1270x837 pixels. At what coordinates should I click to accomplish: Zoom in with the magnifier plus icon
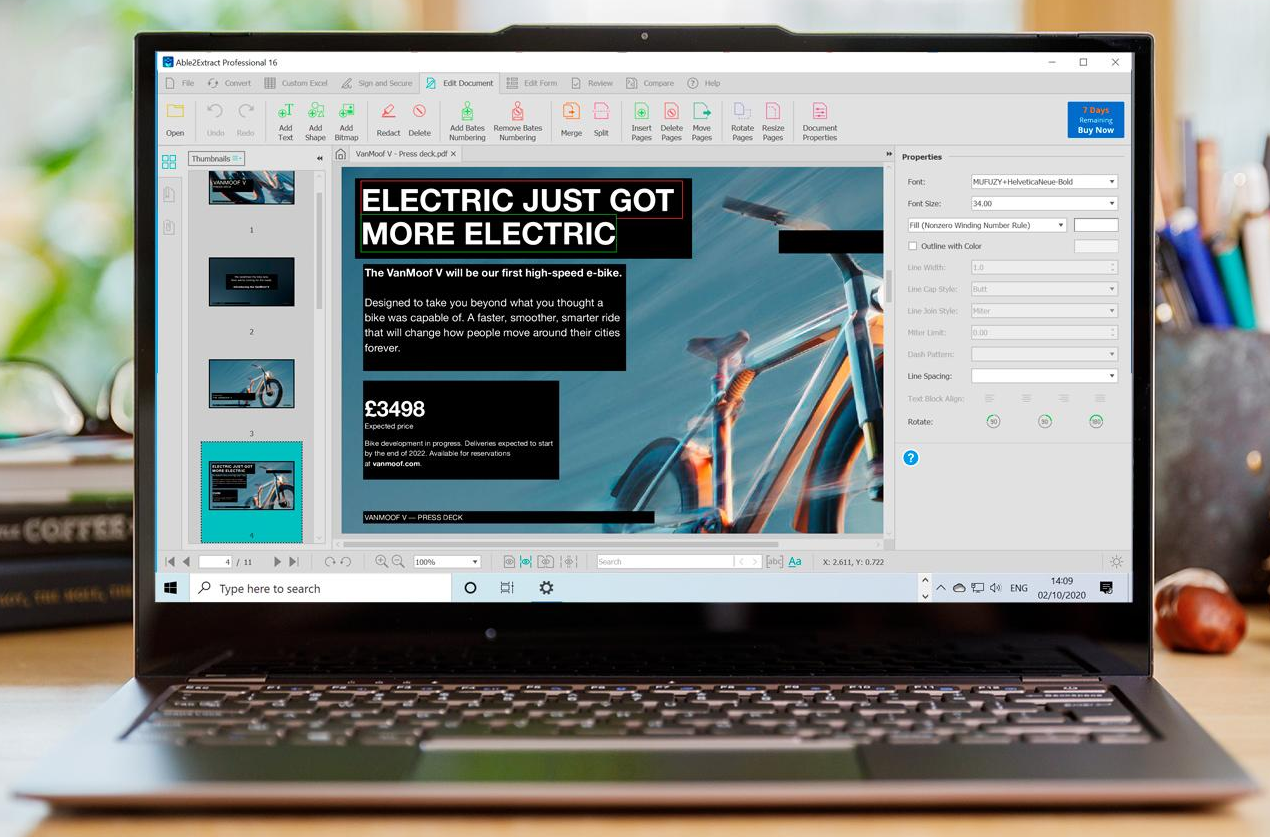click(381, 562)
